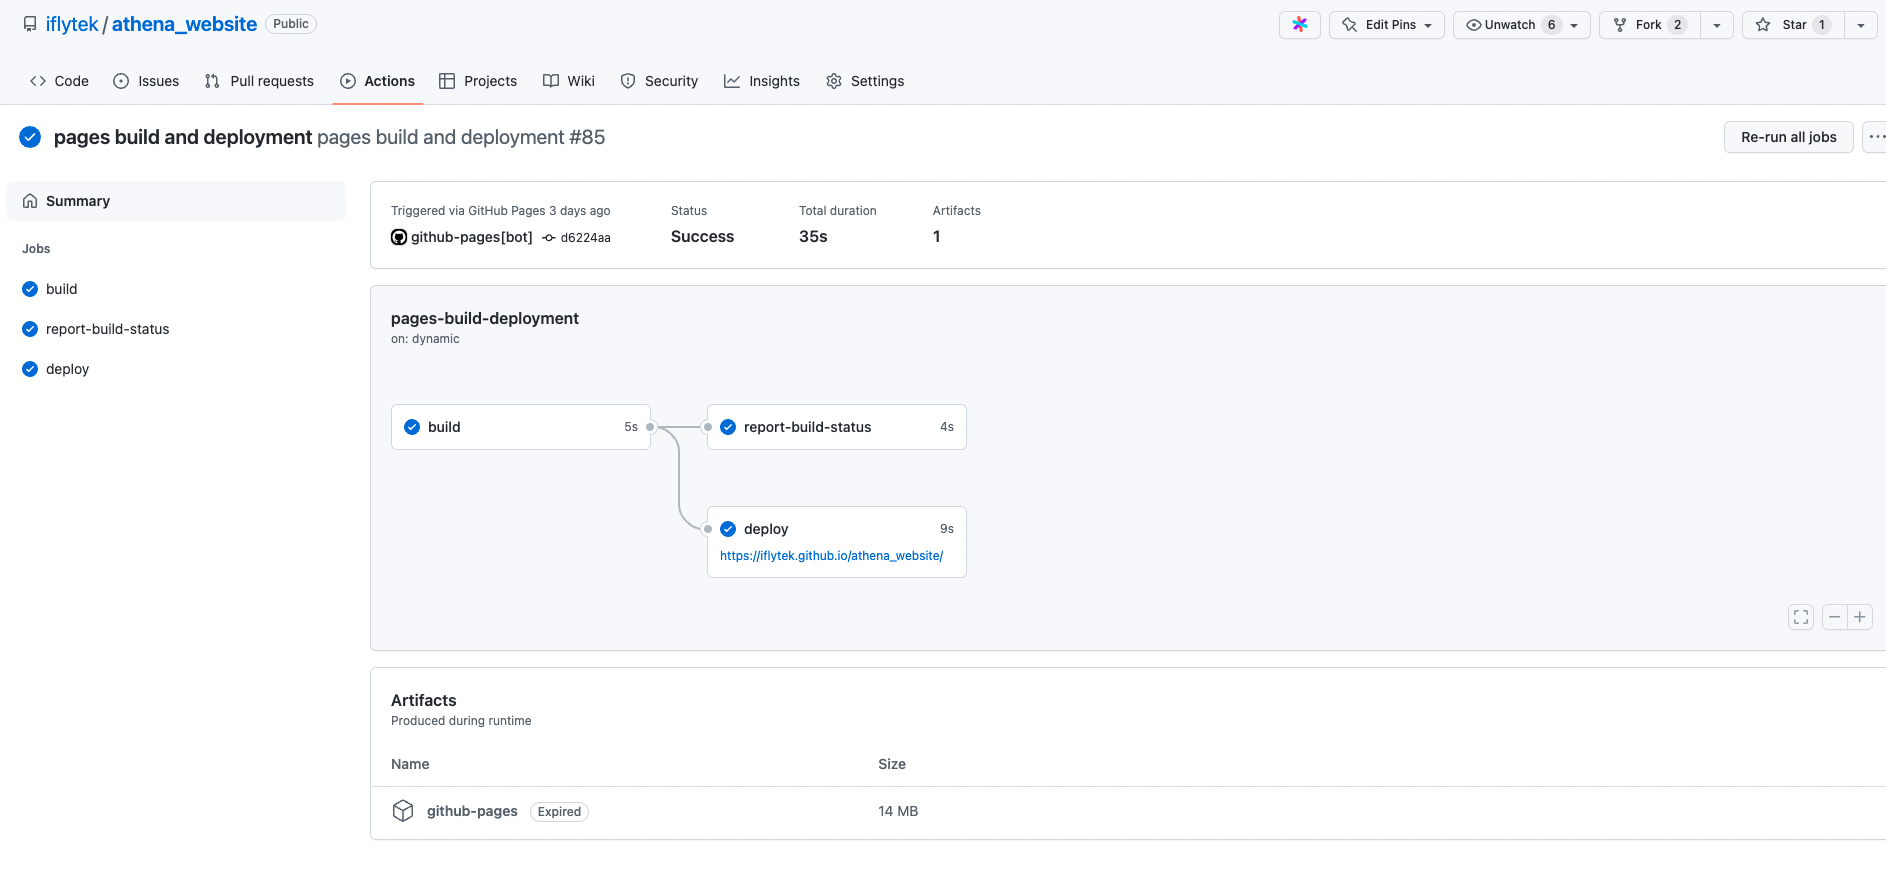The height and width of the screenshot is (879, 1886).
Task: Click the Public visibility badge
Action: coord(291,24)
